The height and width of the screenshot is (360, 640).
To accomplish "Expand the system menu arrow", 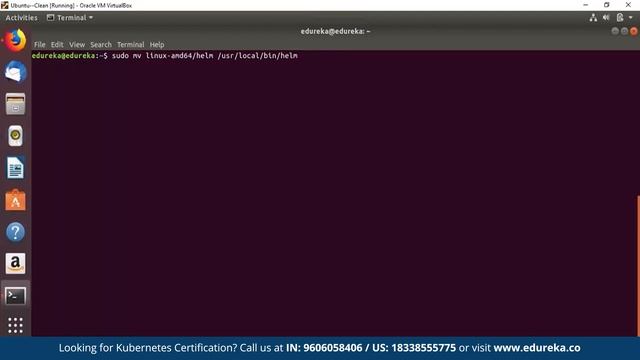I will (631, 18).
